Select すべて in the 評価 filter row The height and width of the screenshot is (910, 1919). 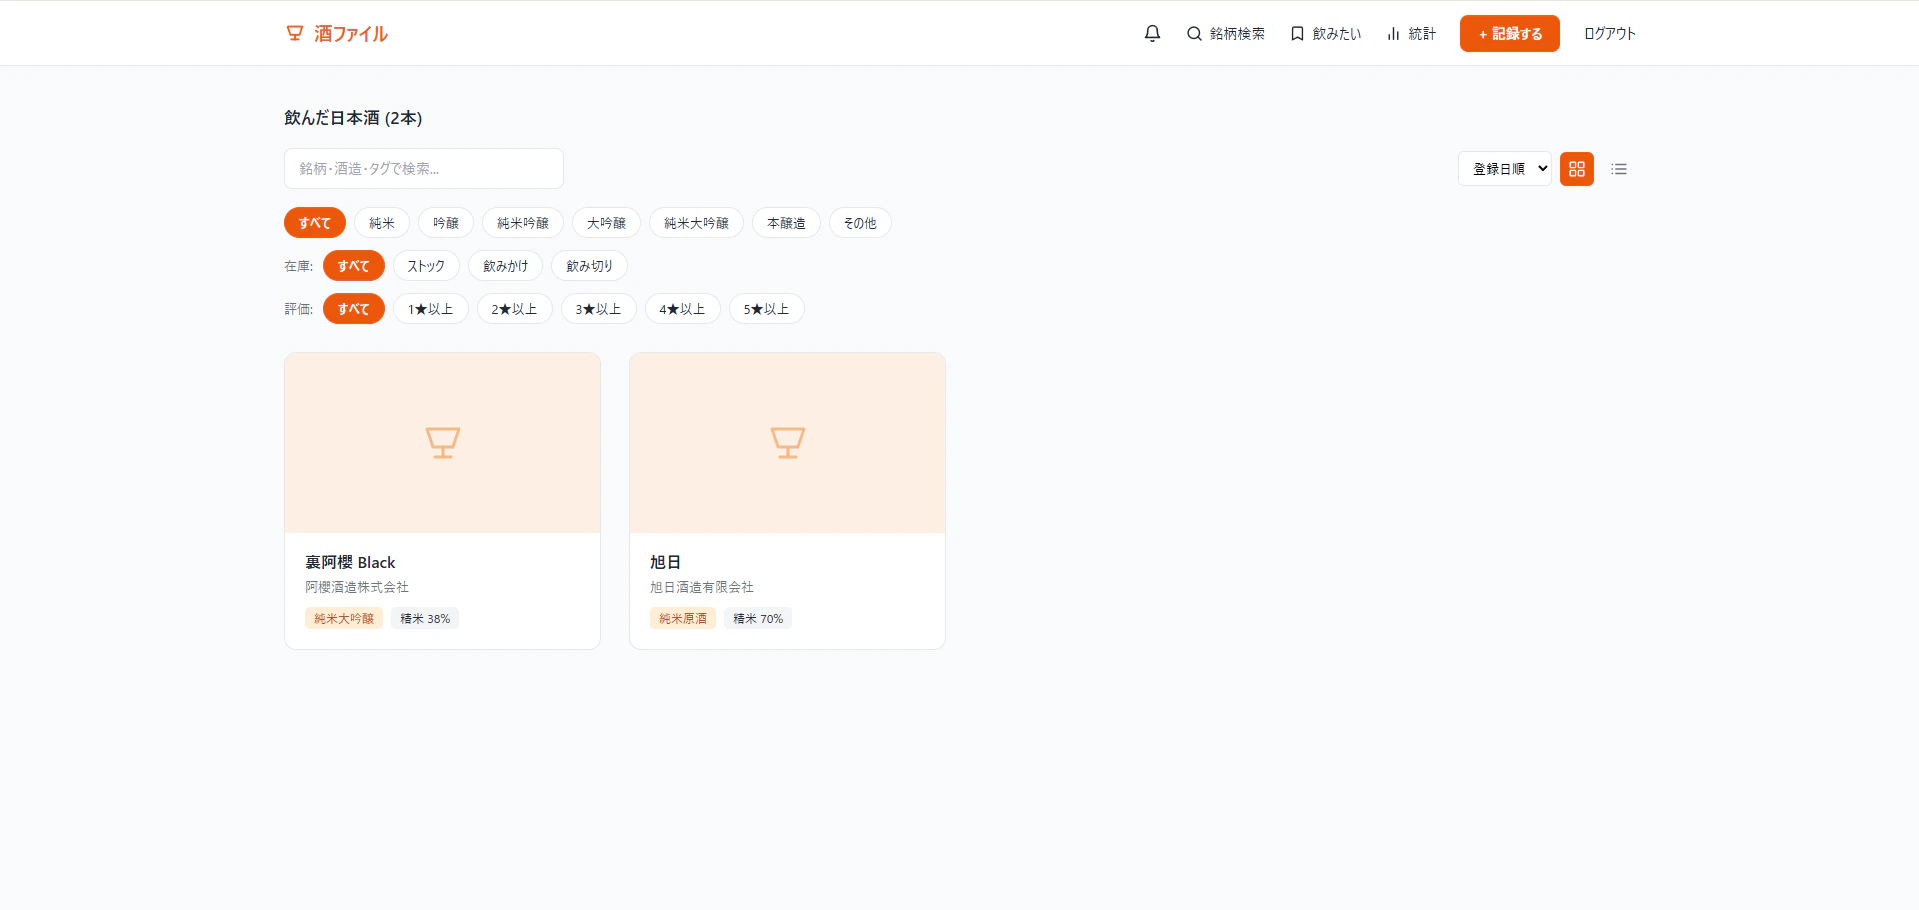(353, 308)
